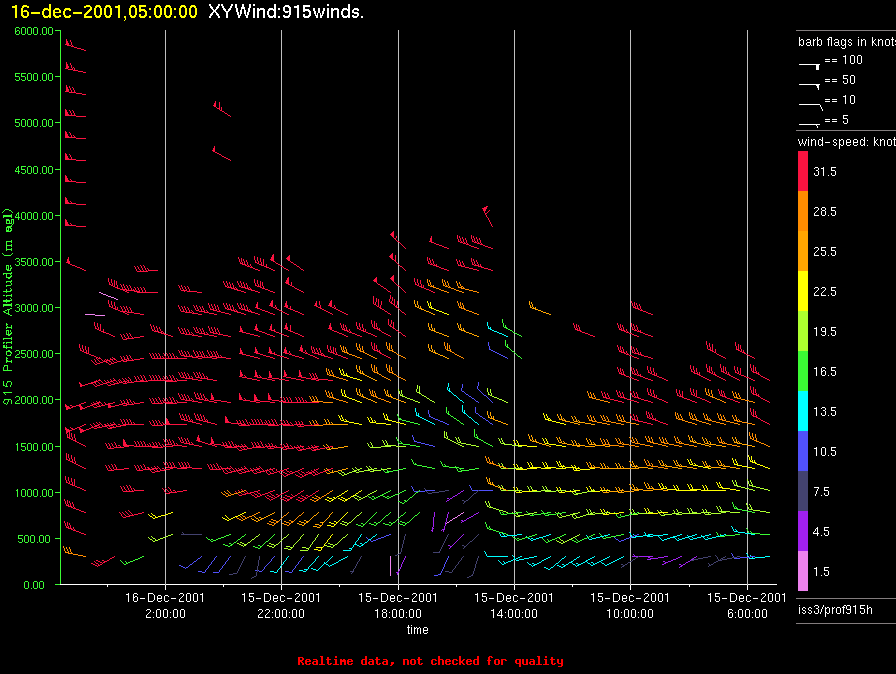The image size is (896, 674).
Task: Click the iss3/prof915h platform label
Action: pyautogui.click(x=835, y=610)
